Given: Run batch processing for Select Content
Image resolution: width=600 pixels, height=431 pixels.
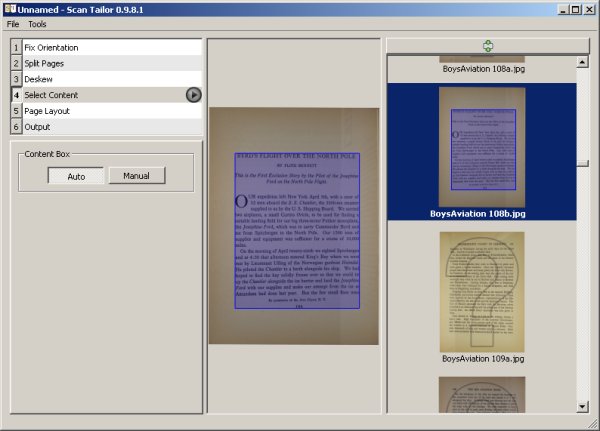Looking at the screenshot, I should pyautogui.click(x=194, y=95).
